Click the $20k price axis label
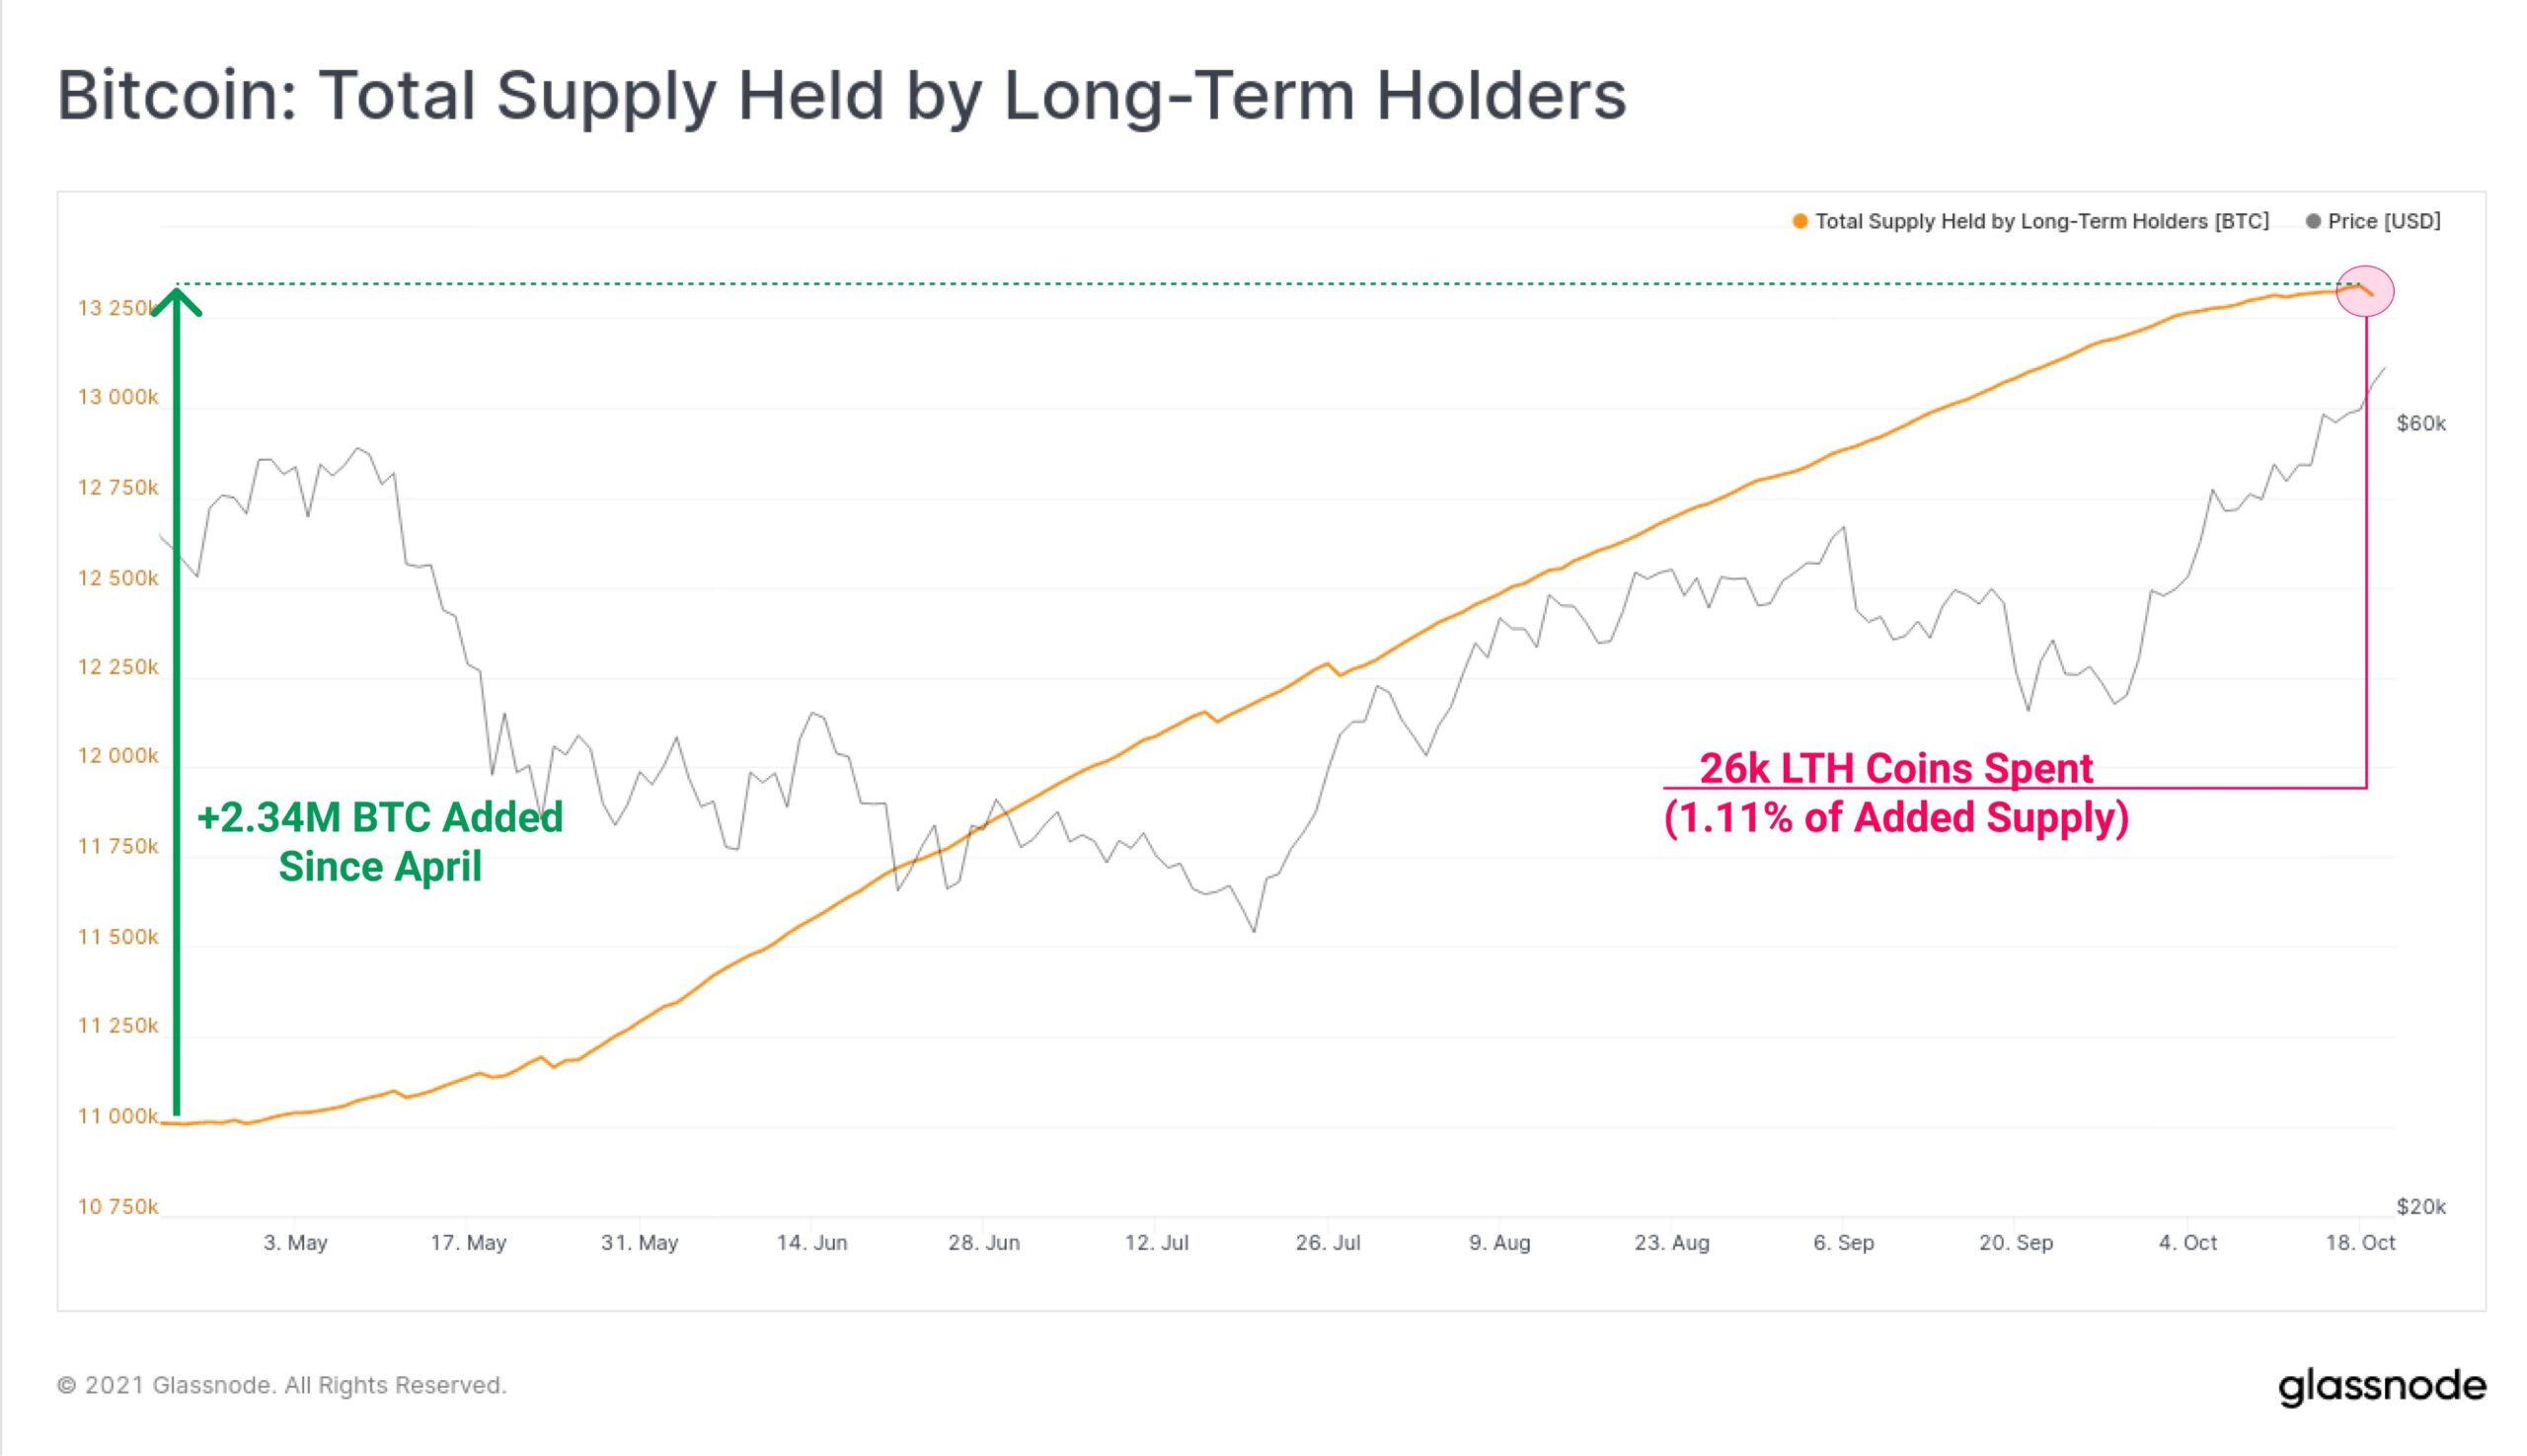The width and height of the screenshot is (2527, 1456). point(2421,1207)
